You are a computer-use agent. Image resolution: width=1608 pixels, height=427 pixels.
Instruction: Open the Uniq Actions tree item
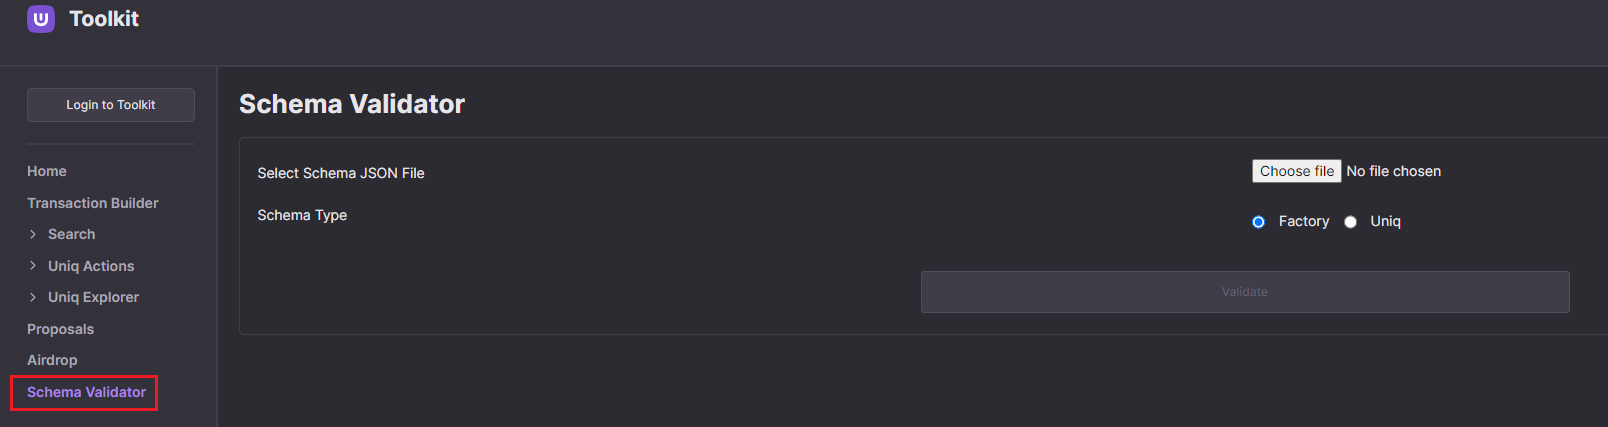point(91,266)
